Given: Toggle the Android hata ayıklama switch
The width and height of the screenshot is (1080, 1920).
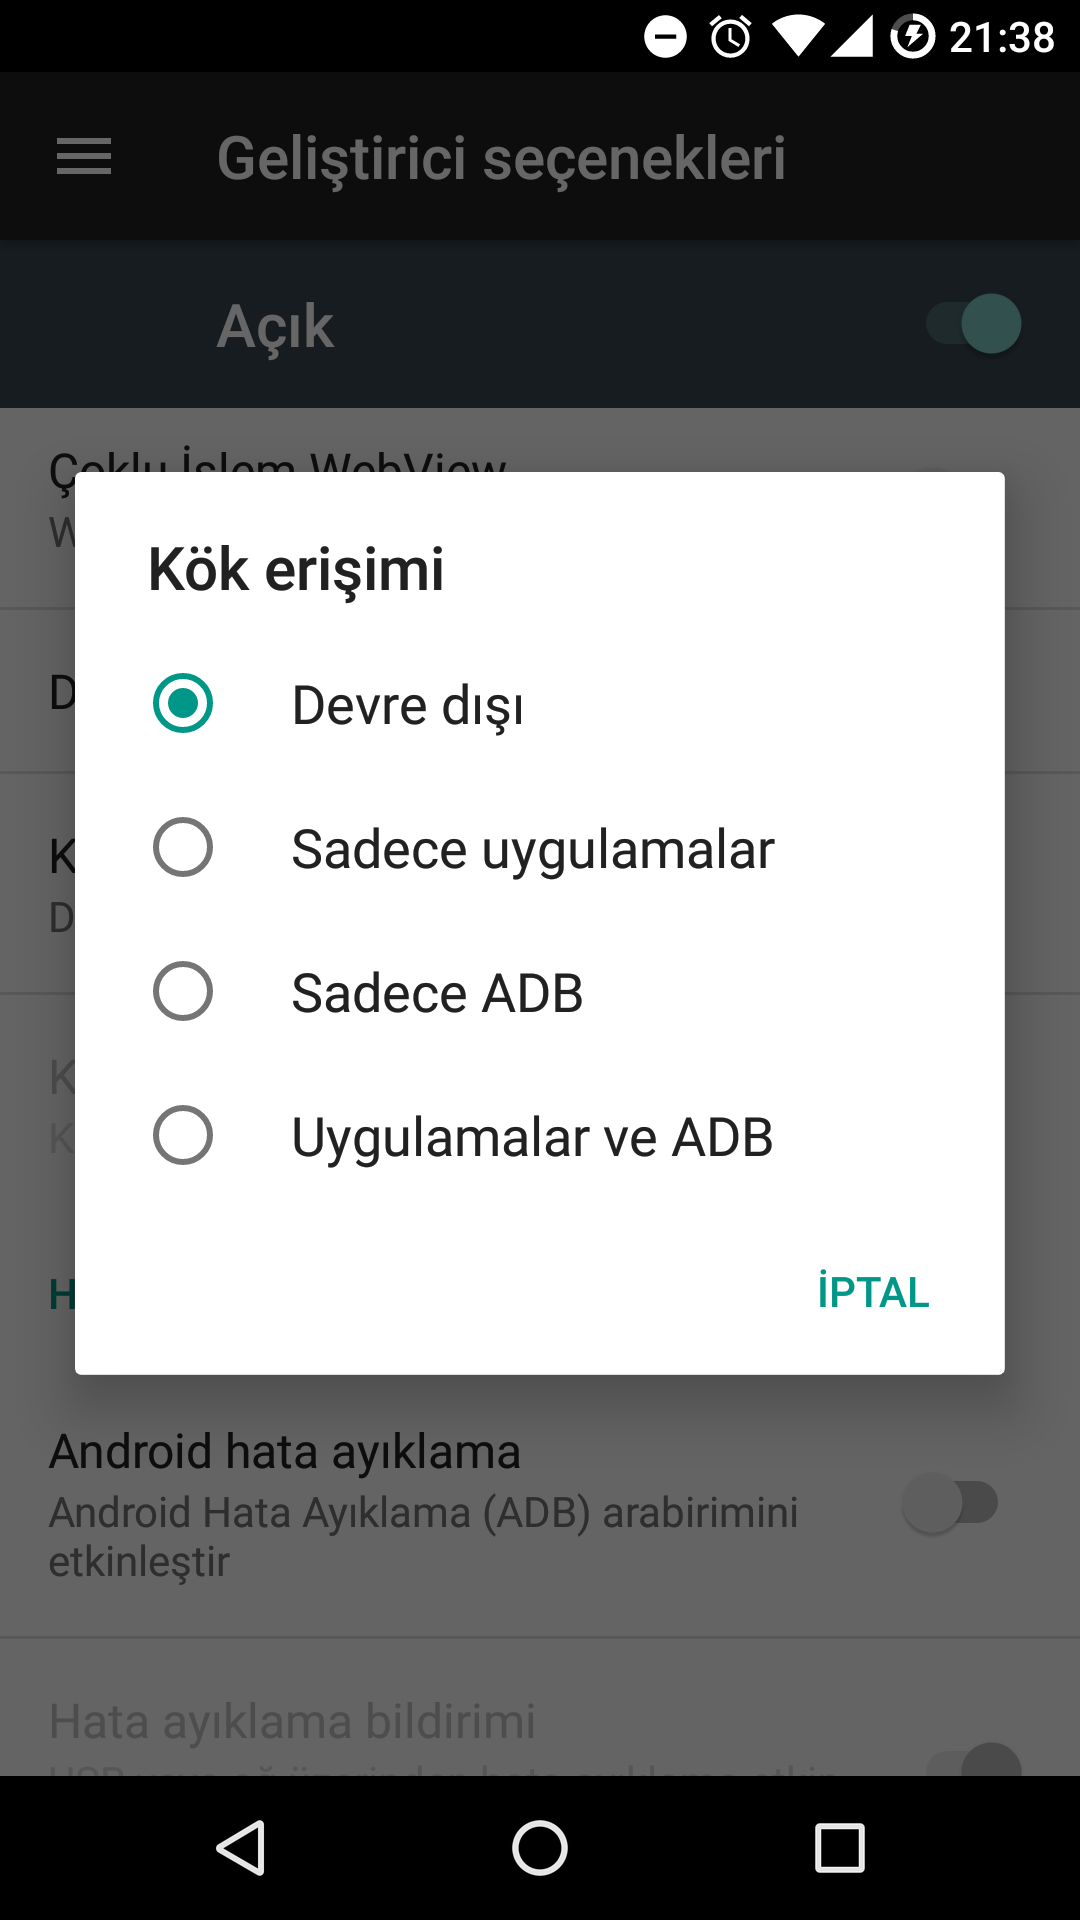Looking at the screenshot, I should [951, 1503].
